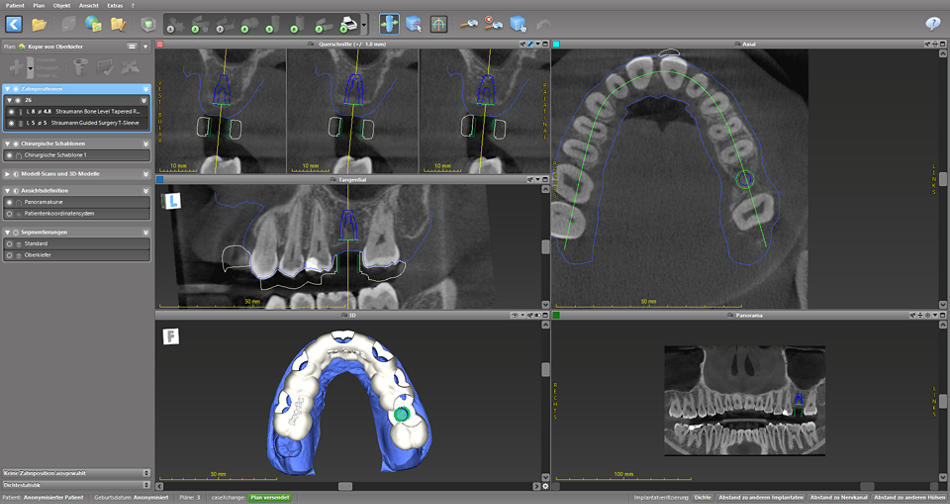Screen dimensions: 950x504
Task: Open the Plan menu
Action: pos(39,5)
